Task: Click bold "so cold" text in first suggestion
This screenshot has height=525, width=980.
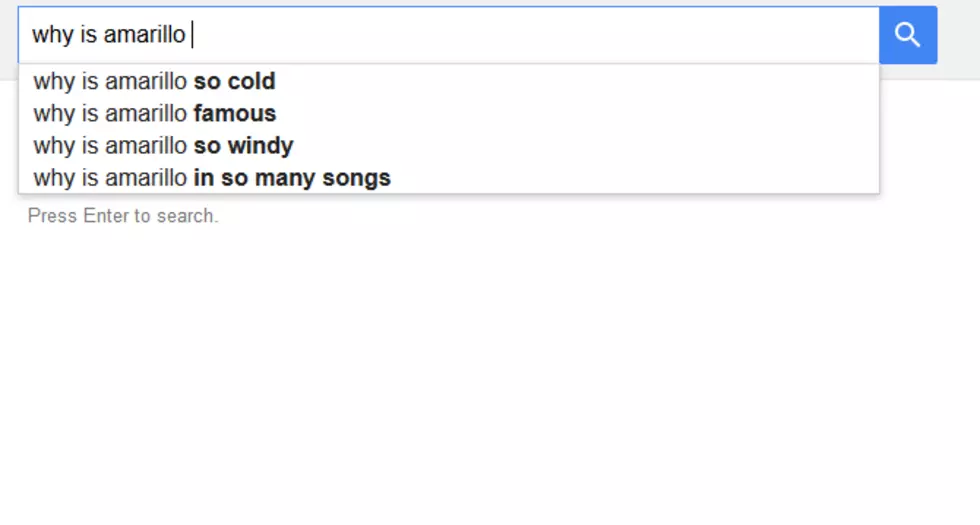Action: [234, 81]
